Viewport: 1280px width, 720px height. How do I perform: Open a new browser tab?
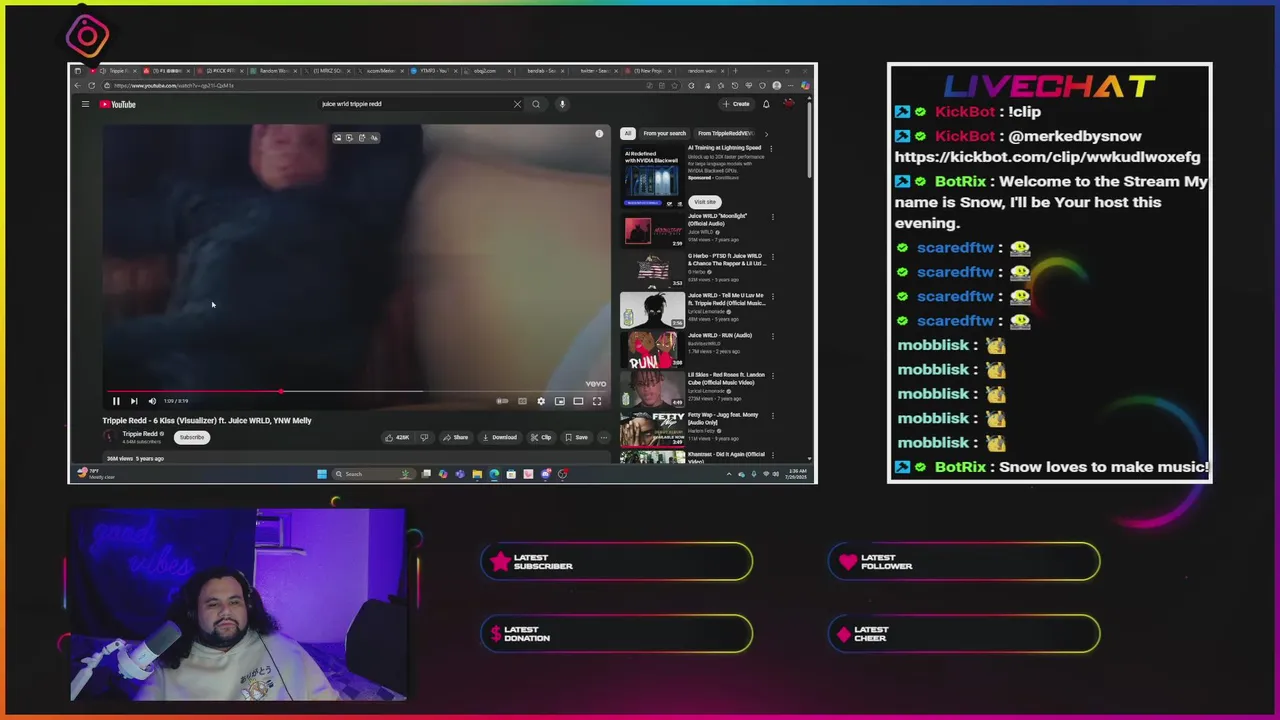735,71
